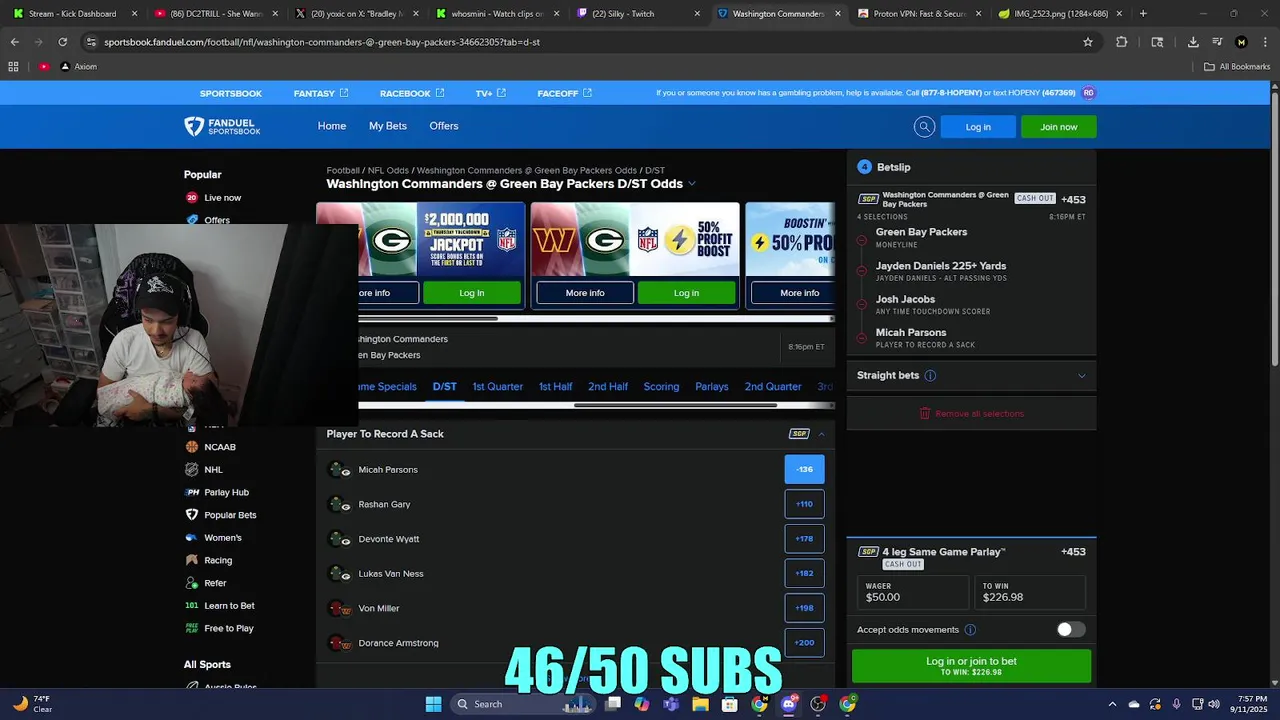This screenshot has width=1280, height=720.
Task: Select Devonte Wyatt +178 sack odds
Action: tap(804, 539)
